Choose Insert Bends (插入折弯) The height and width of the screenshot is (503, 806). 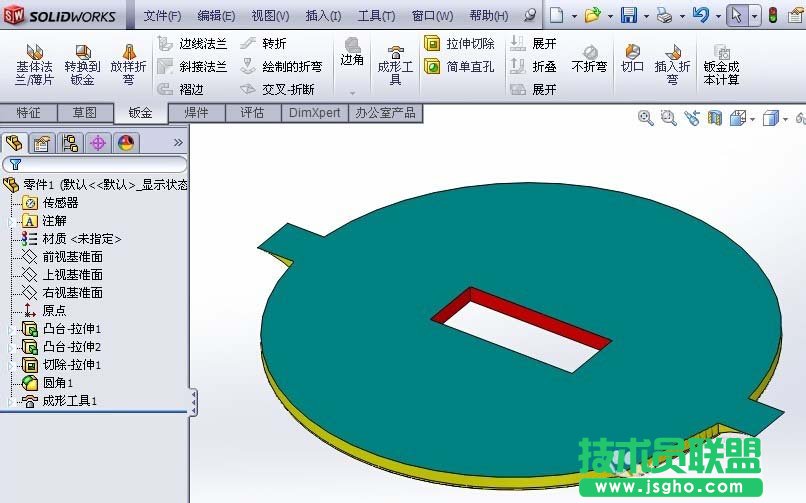tap(672, 65)
